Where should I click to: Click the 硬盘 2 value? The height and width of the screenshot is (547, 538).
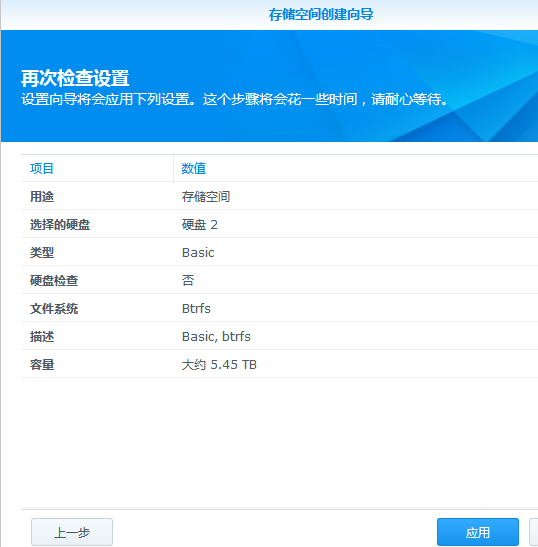click(x=200, y=224)
